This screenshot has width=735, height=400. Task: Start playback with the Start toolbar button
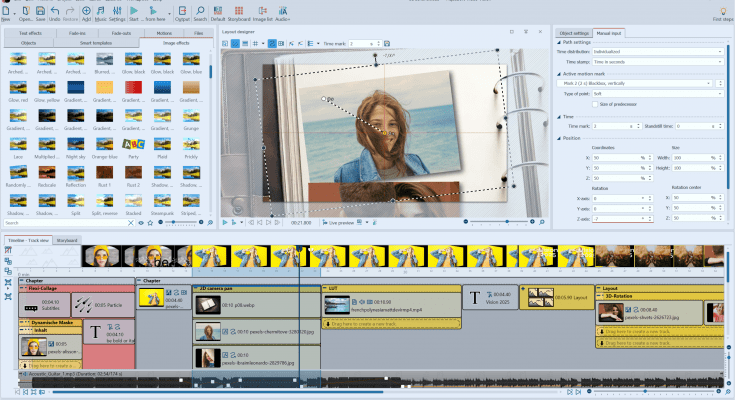134,13
